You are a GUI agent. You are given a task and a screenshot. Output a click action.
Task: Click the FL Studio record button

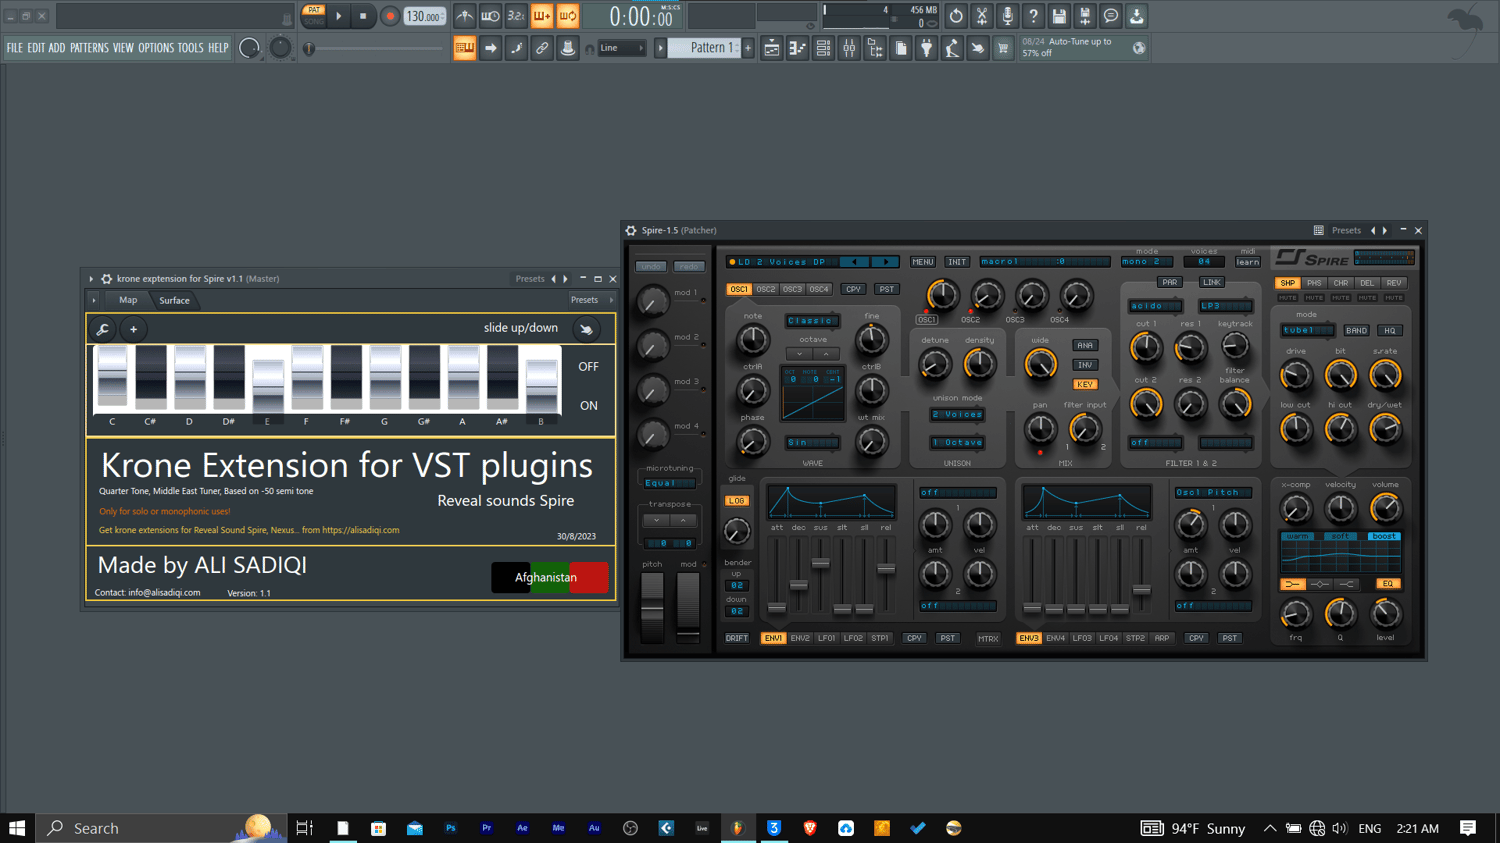(x=390, y=16)
